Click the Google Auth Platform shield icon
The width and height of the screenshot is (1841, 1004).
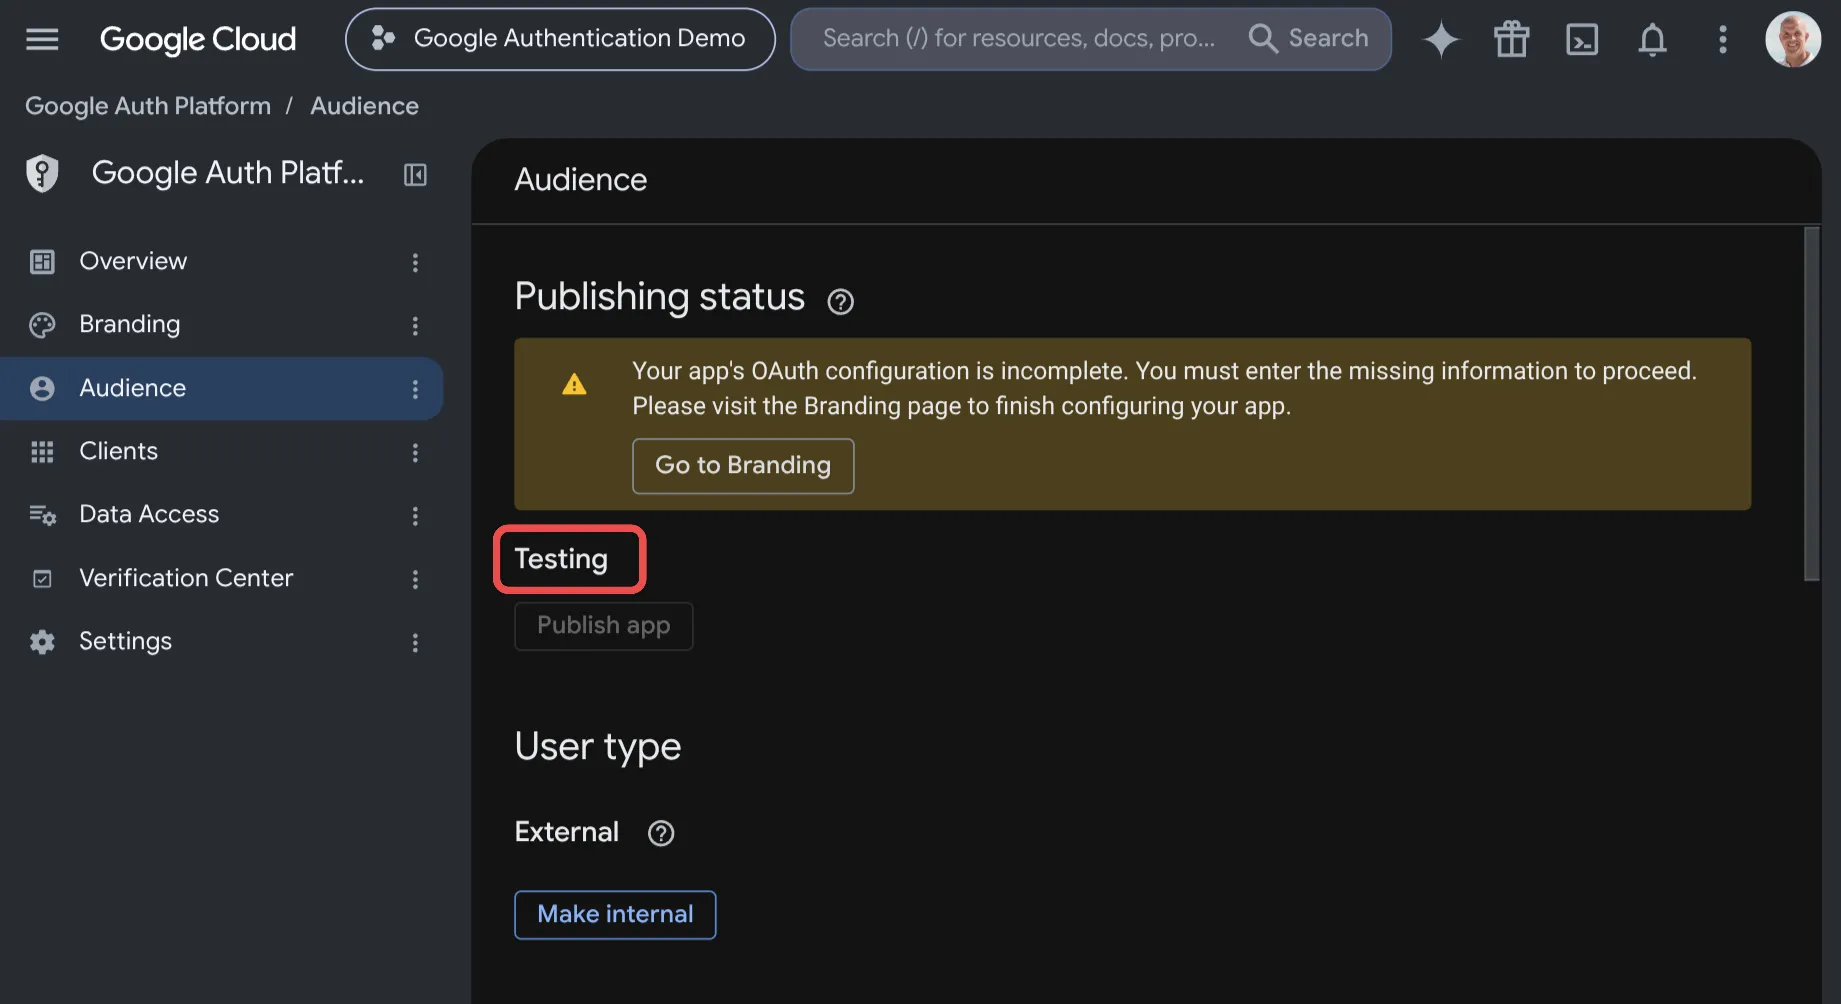click(x=42, y=173)
